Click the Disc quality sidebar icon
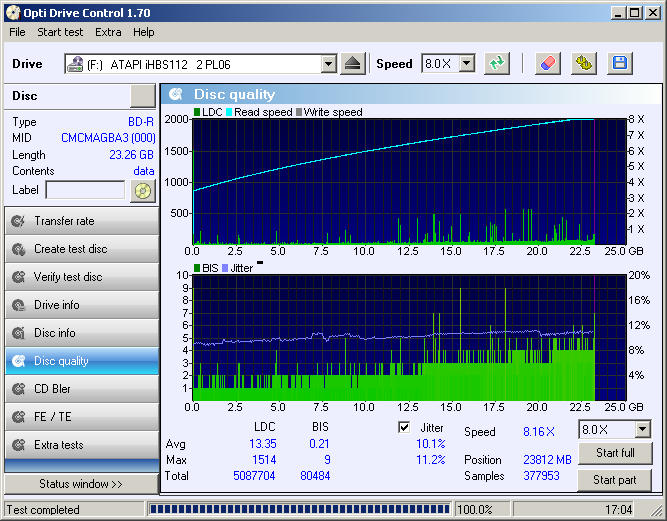This screenshot has height=521, width=667. point(18,361)
